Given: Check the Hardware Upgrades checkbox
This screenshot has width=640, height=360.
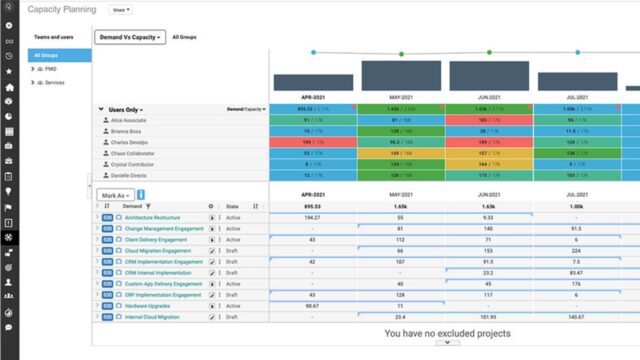Looking at the screenshot, I should coord(119,306).
